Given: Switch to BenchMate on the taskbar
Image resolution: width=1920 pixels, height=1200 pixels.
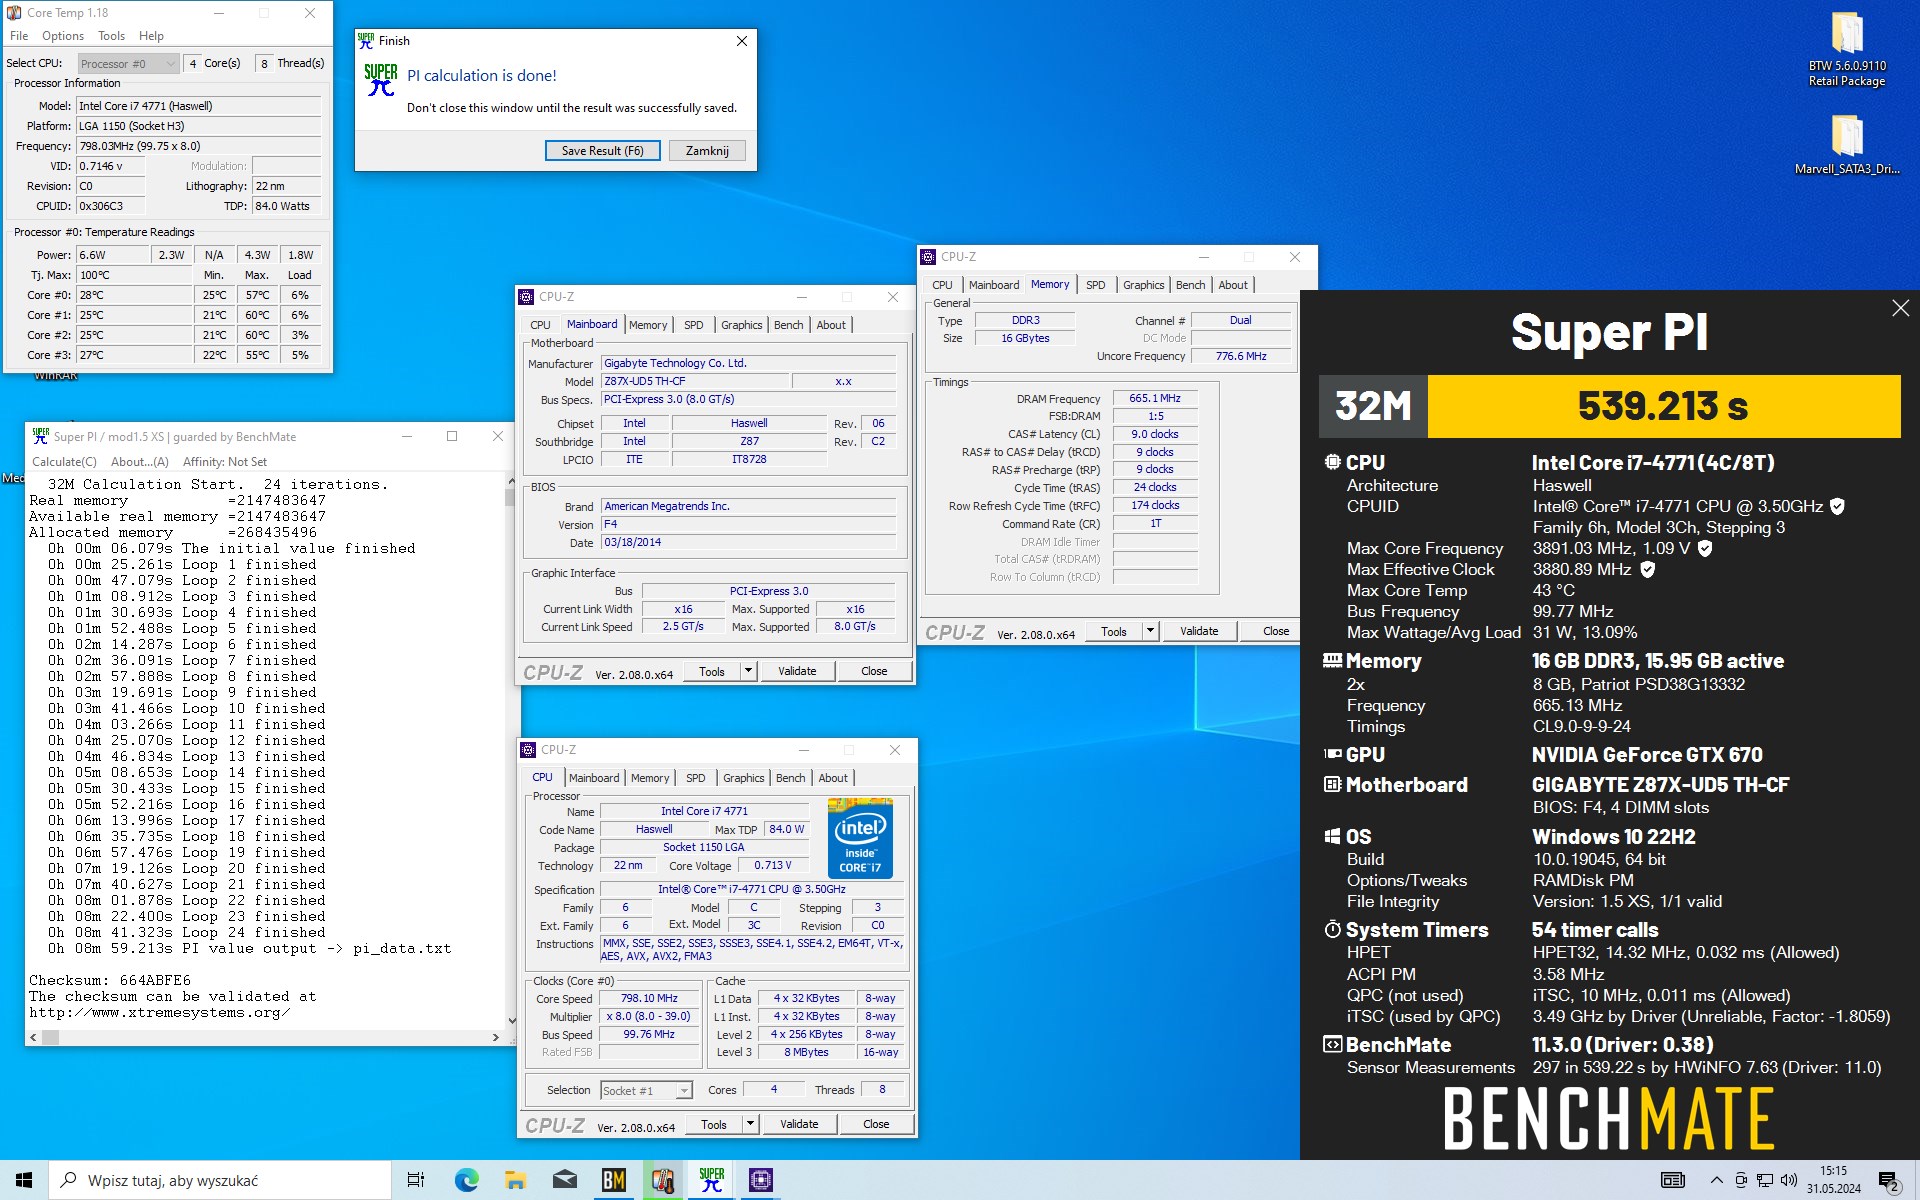Looking at the screenshot, I should [613, 1180].
